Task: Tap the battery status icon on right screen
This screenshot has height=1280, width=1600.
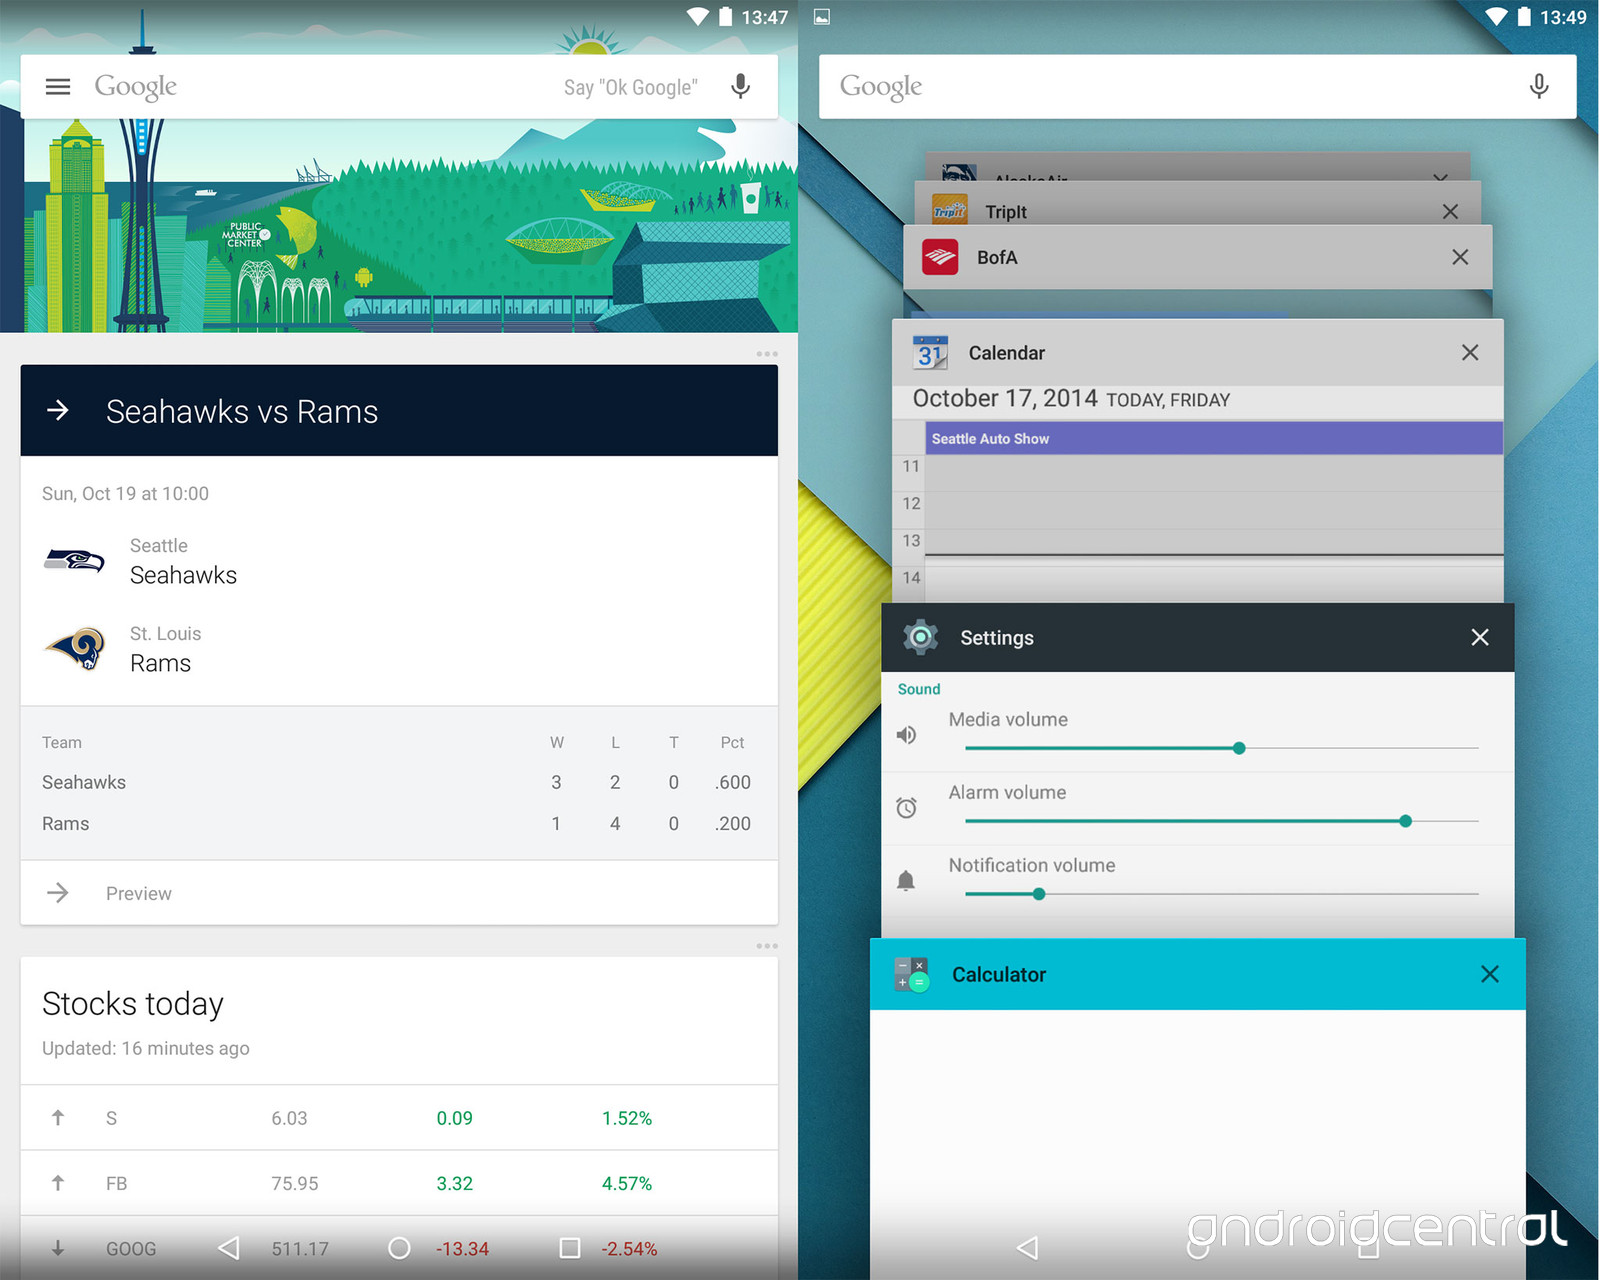Action: tap(1524, 16)
